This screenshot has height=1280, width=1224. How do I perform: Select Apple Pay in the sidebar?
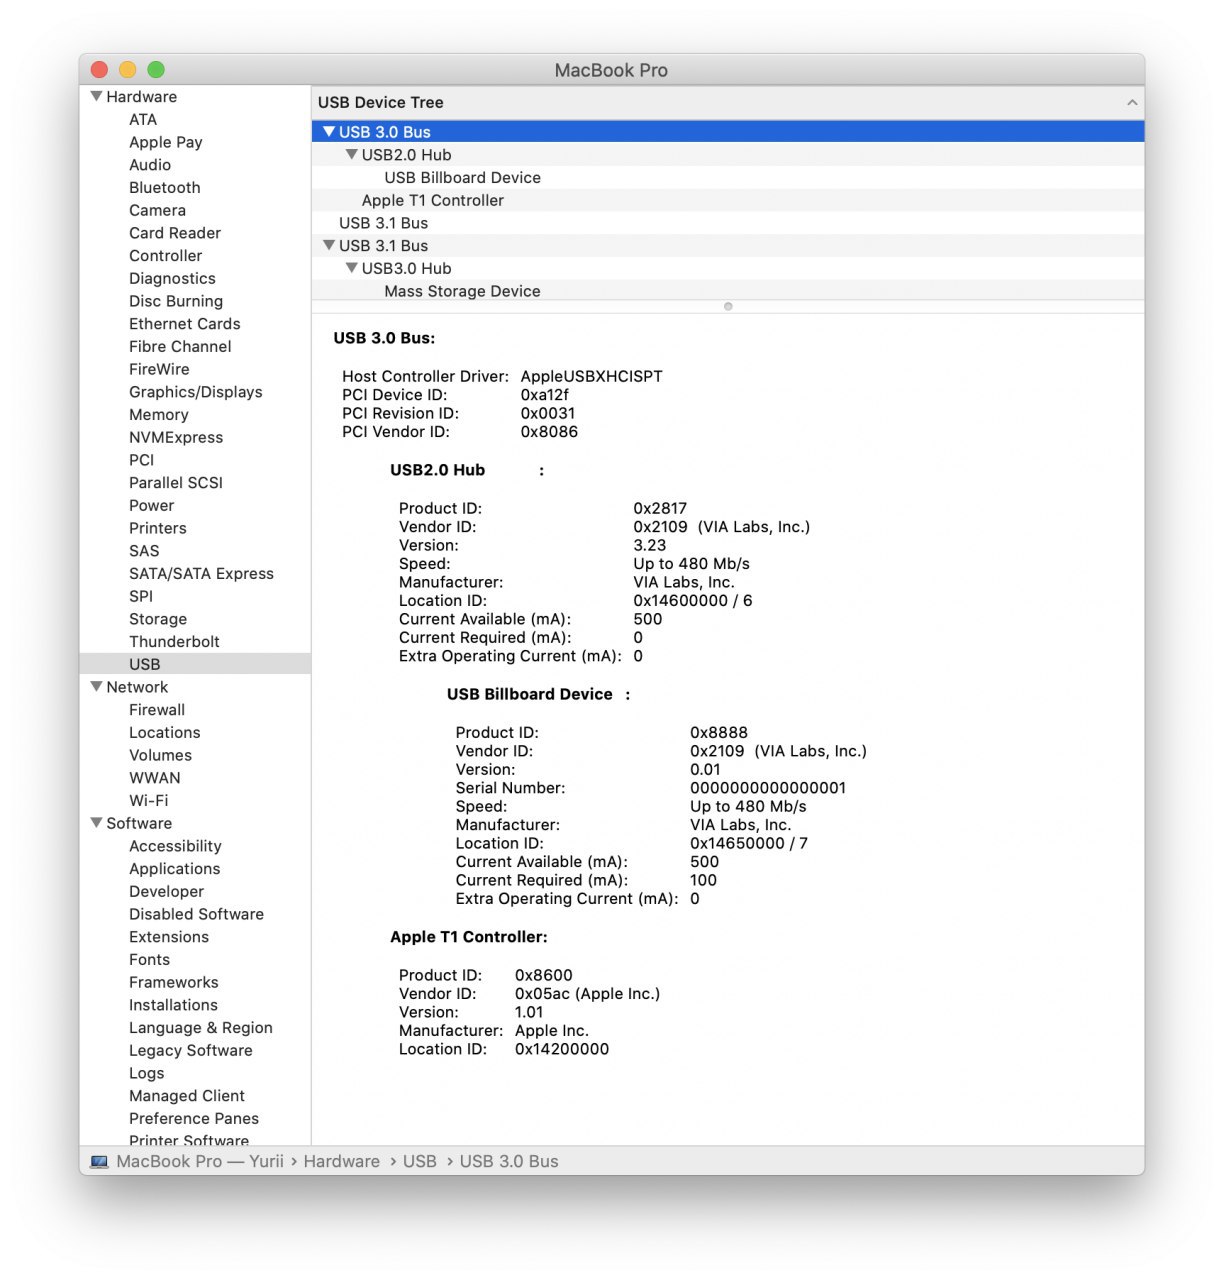coord(166,142)
